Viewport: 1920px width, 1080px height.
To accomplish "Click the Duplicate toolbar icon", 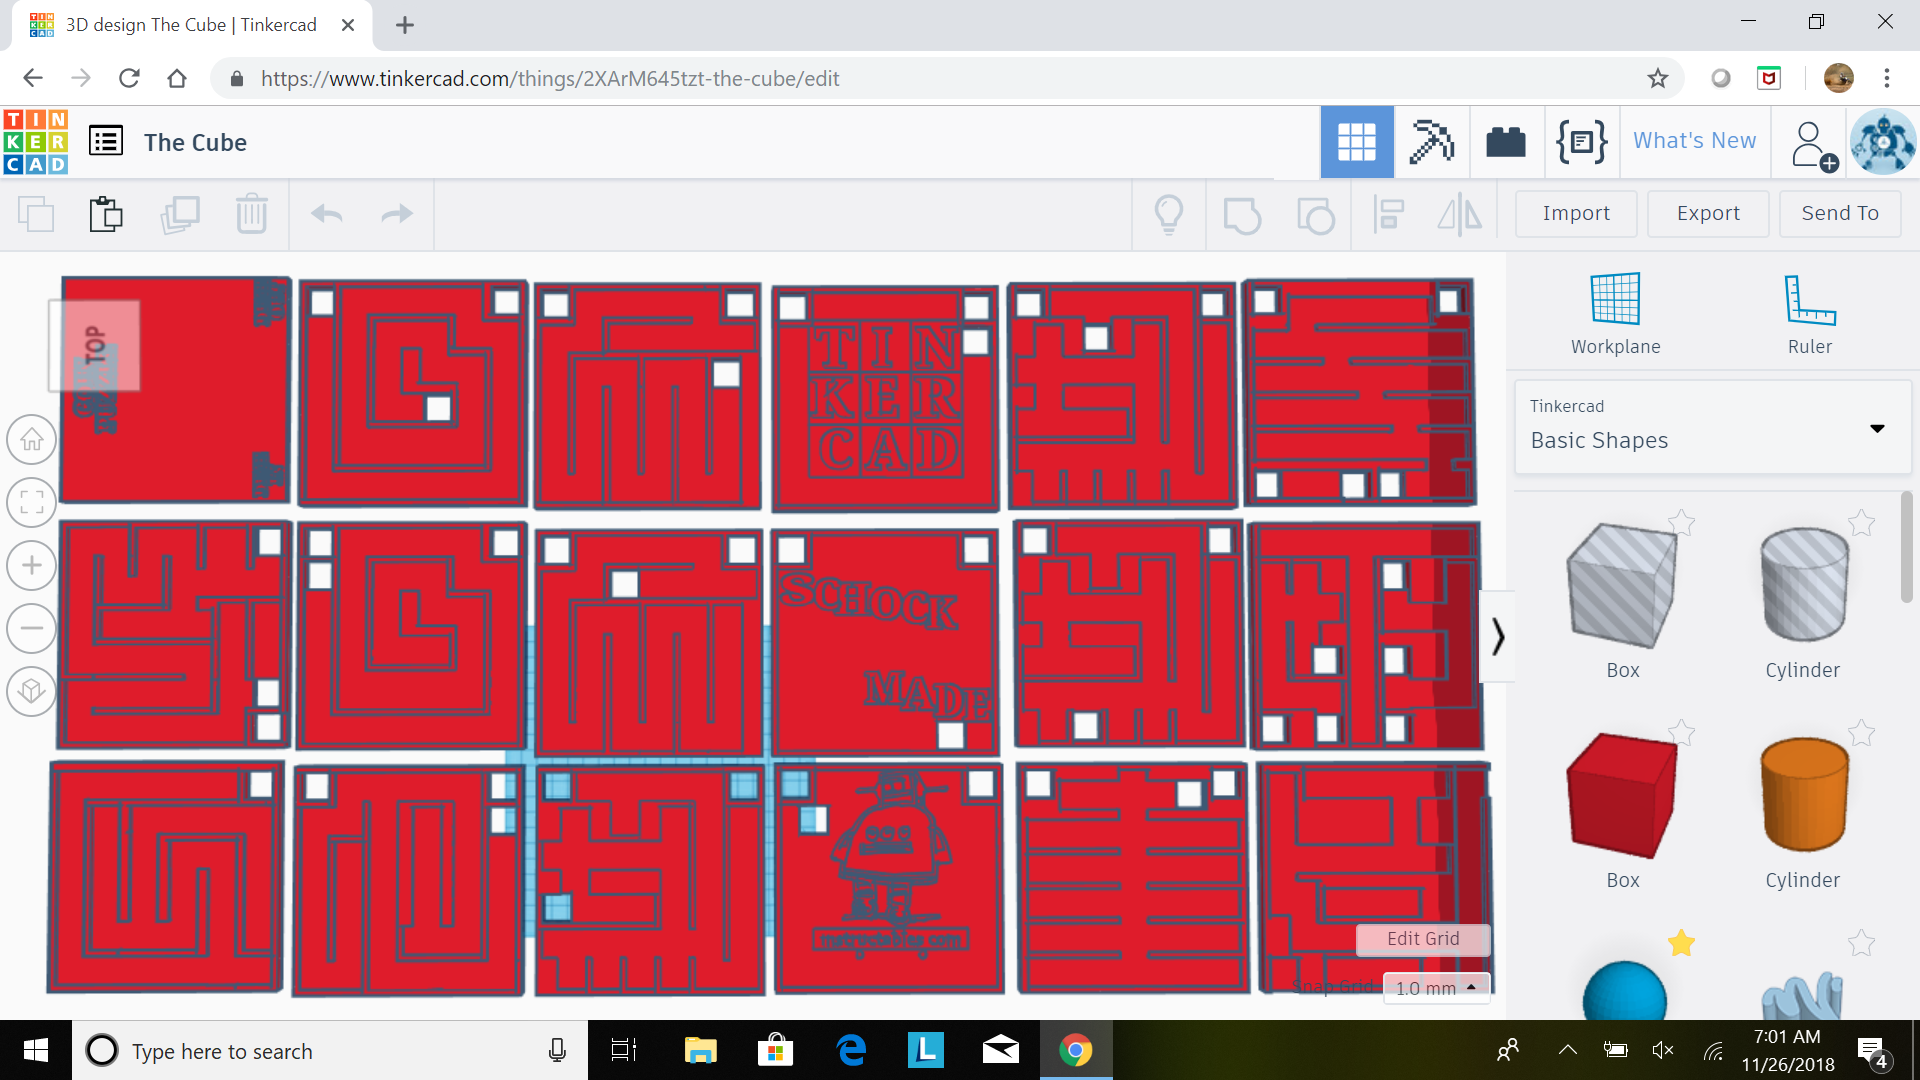I will [x=180, y=214].
